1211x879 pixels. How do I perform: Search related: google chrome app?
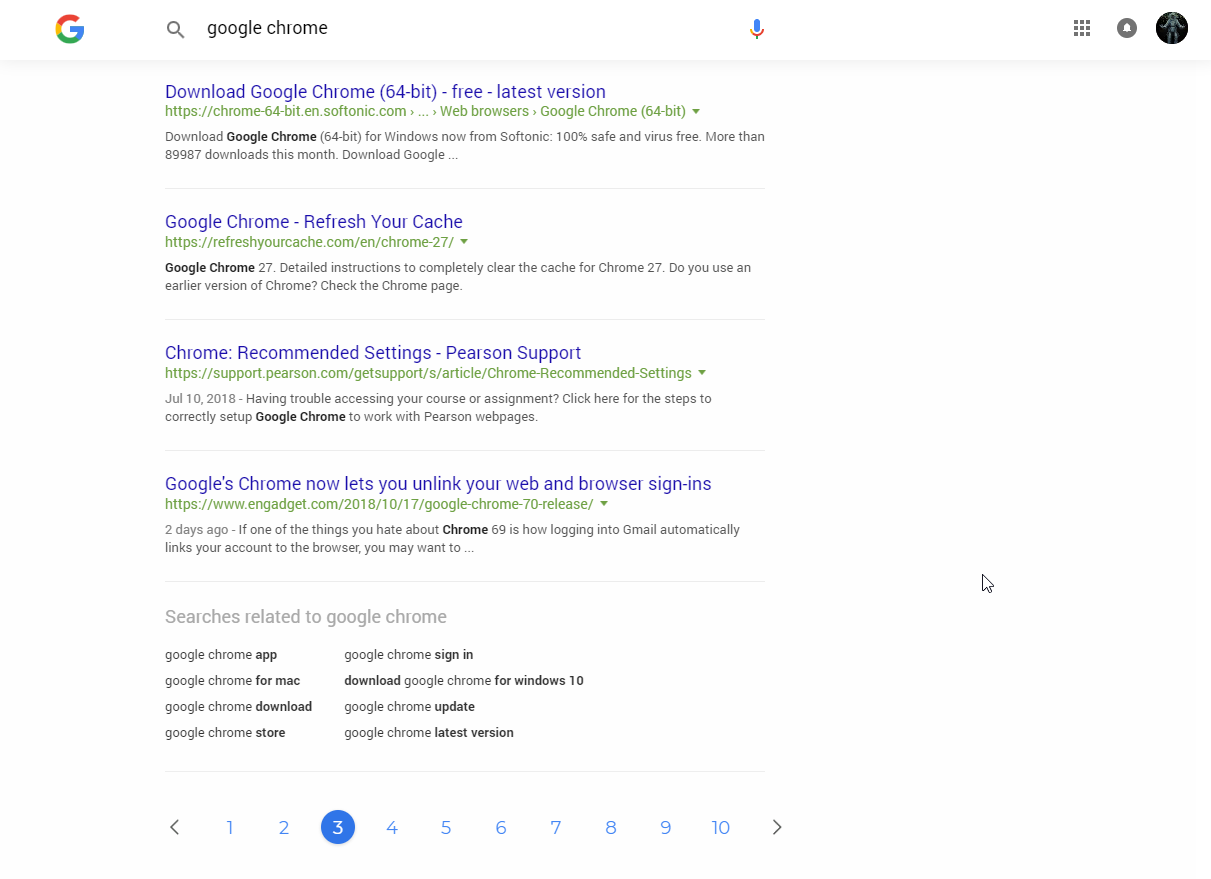coord(221,655)
